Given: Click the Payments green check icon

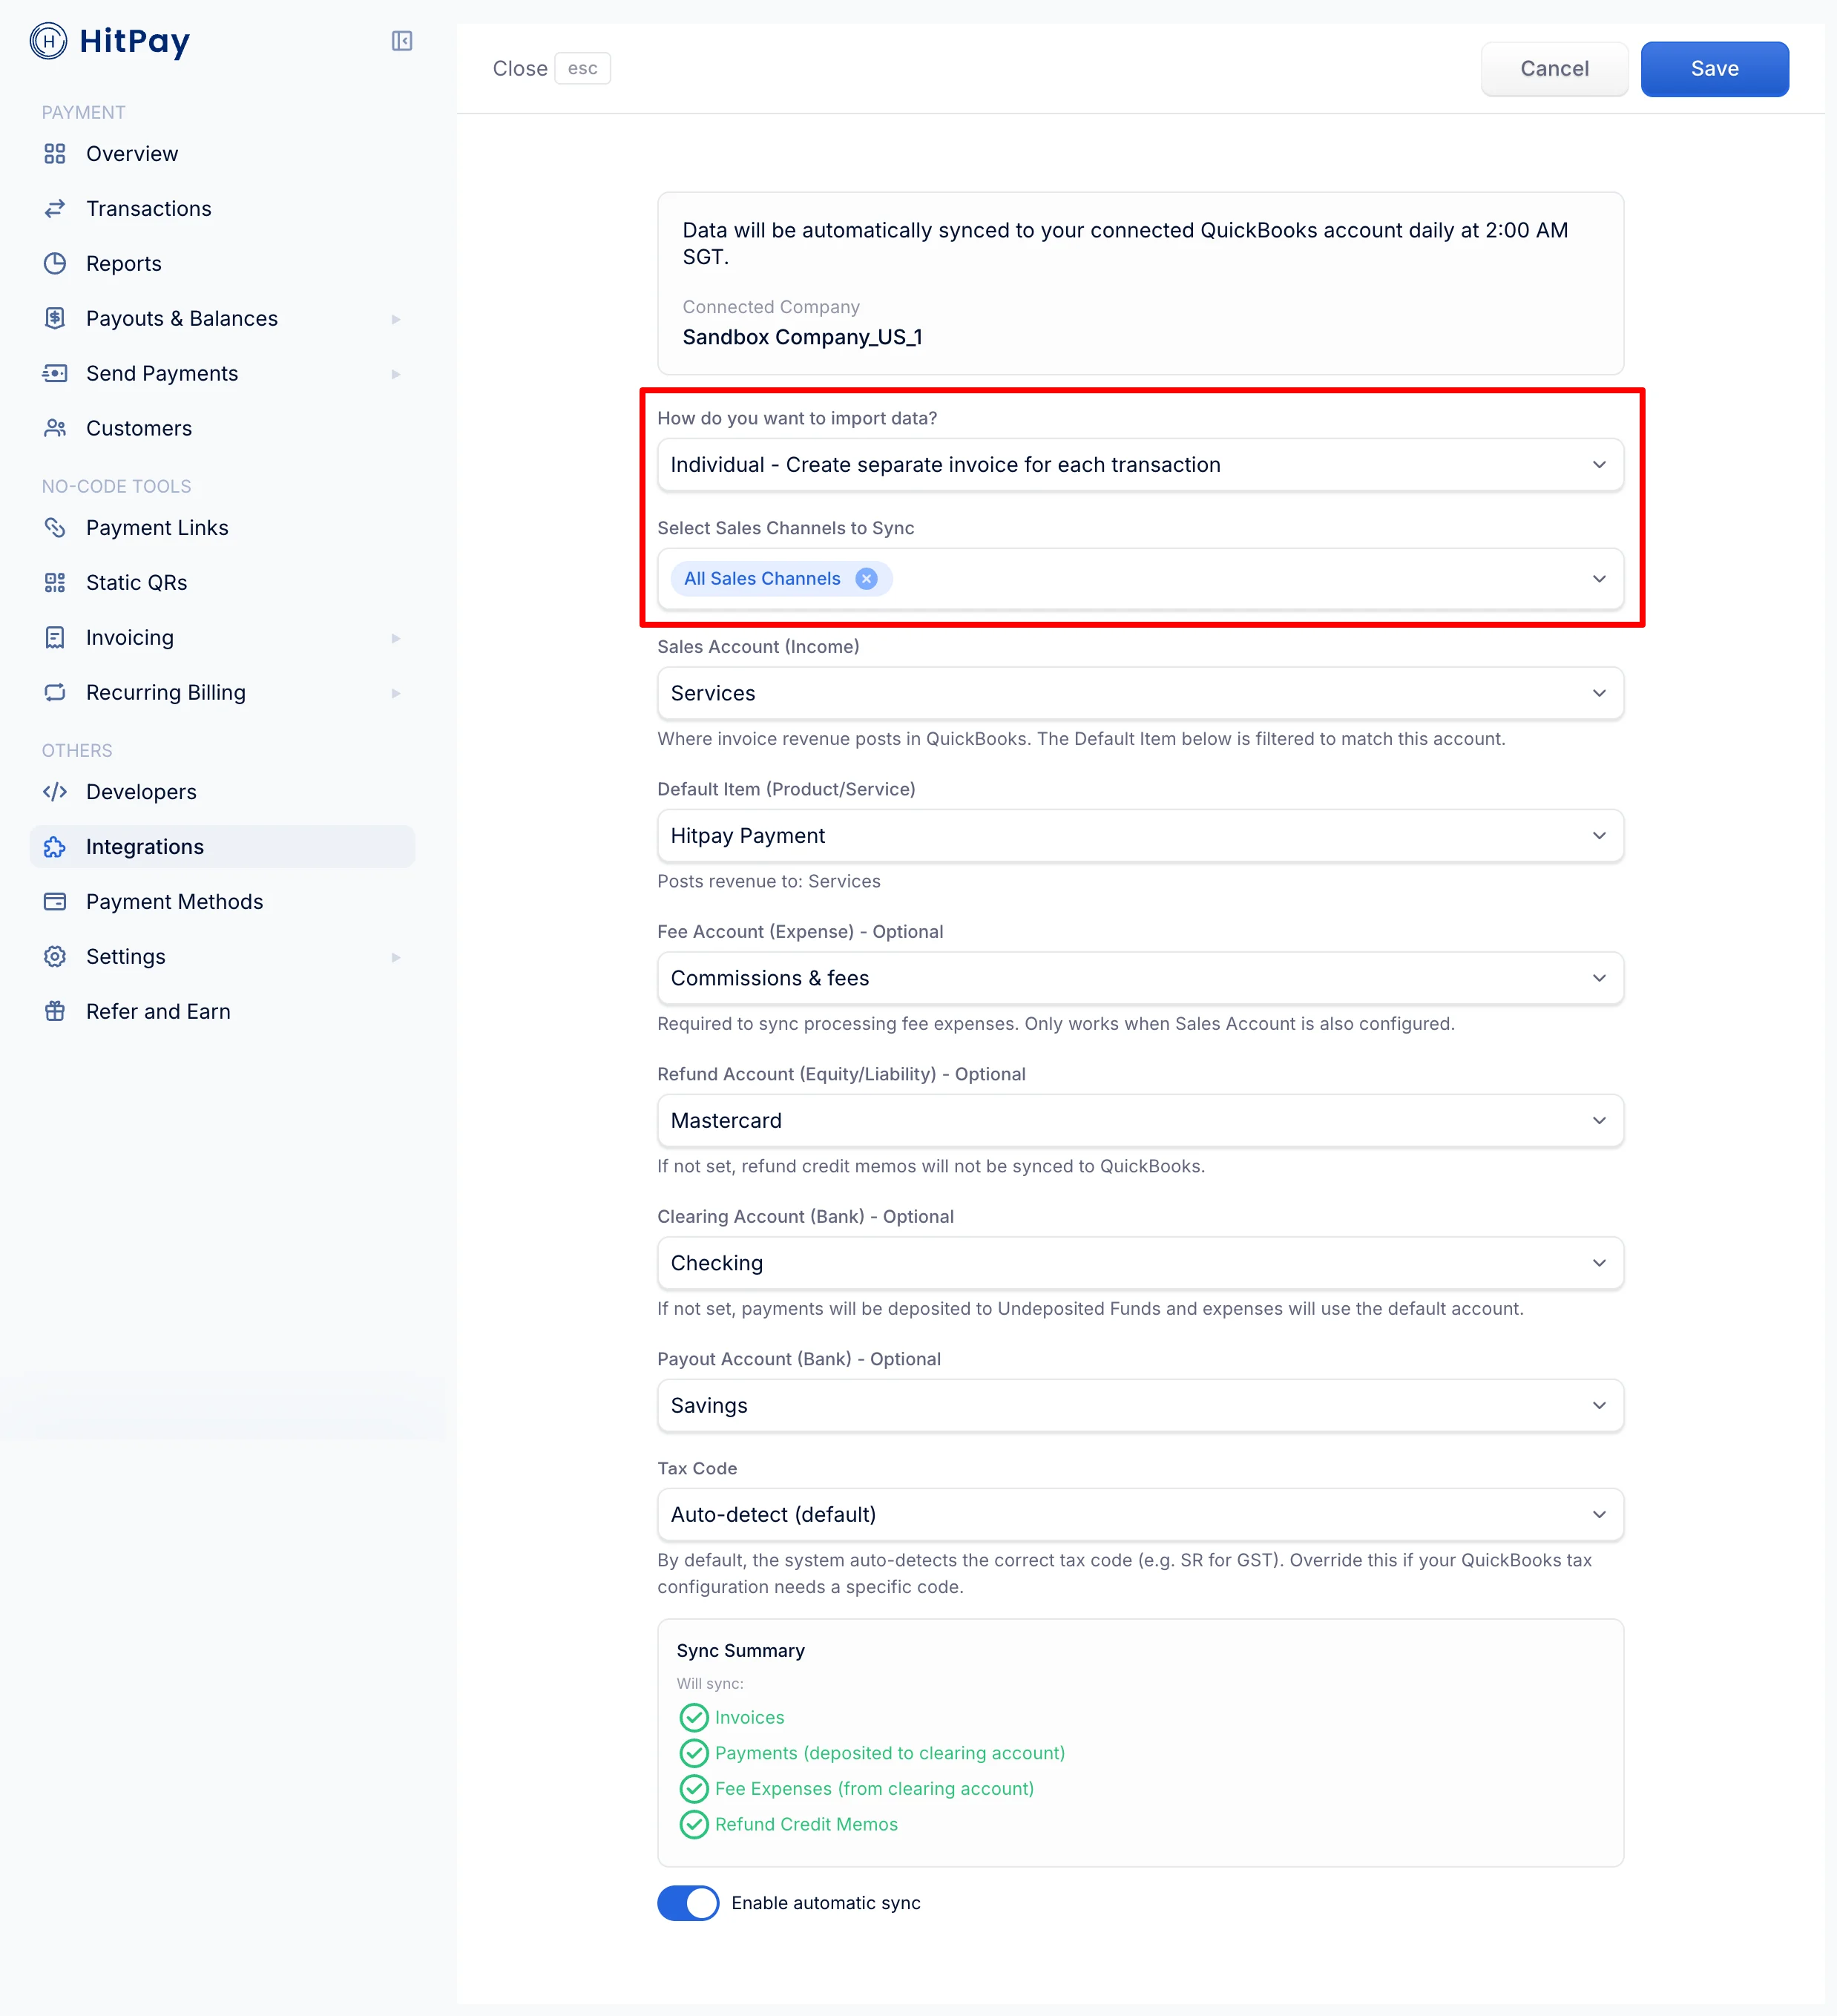Looking at the screenshot, I should click(x=694, y=1754).
